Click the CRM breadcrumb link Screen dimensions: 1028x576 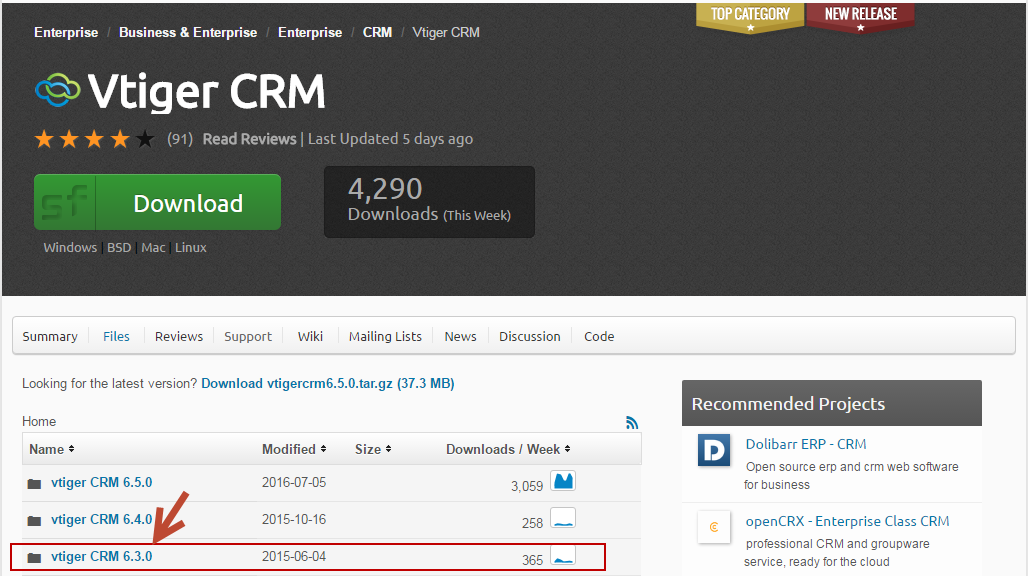point(378,32)
